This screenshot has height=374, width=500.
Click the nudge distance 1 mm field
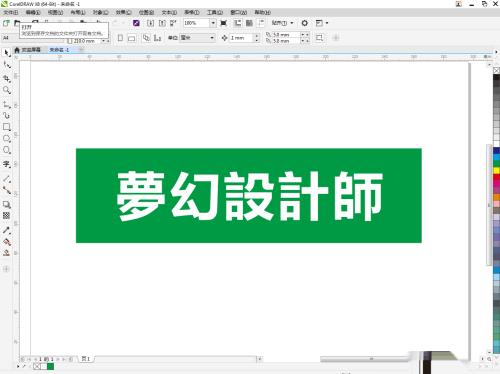[x=242, y=38]
